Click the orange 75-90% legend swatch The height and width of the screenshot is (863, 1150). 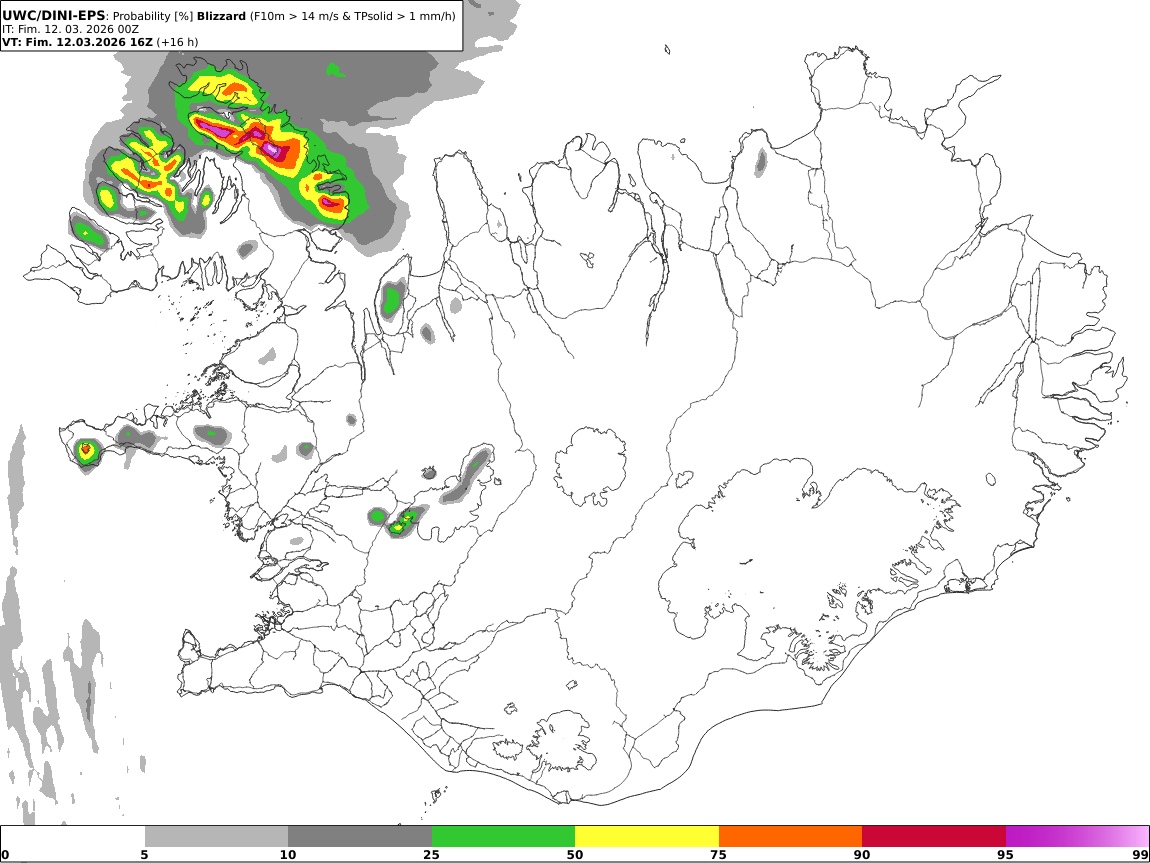pyautogui.click(x=790, y=837)
